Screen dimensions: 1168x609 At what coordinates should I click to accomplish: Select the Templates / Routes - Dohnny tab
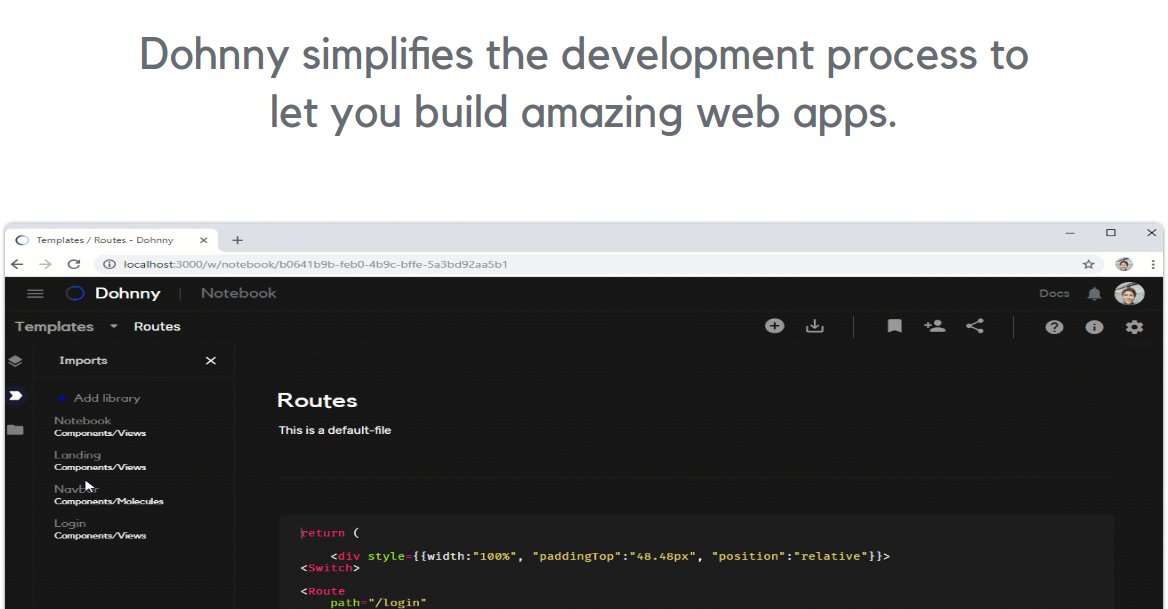click(x=112, y=240)
